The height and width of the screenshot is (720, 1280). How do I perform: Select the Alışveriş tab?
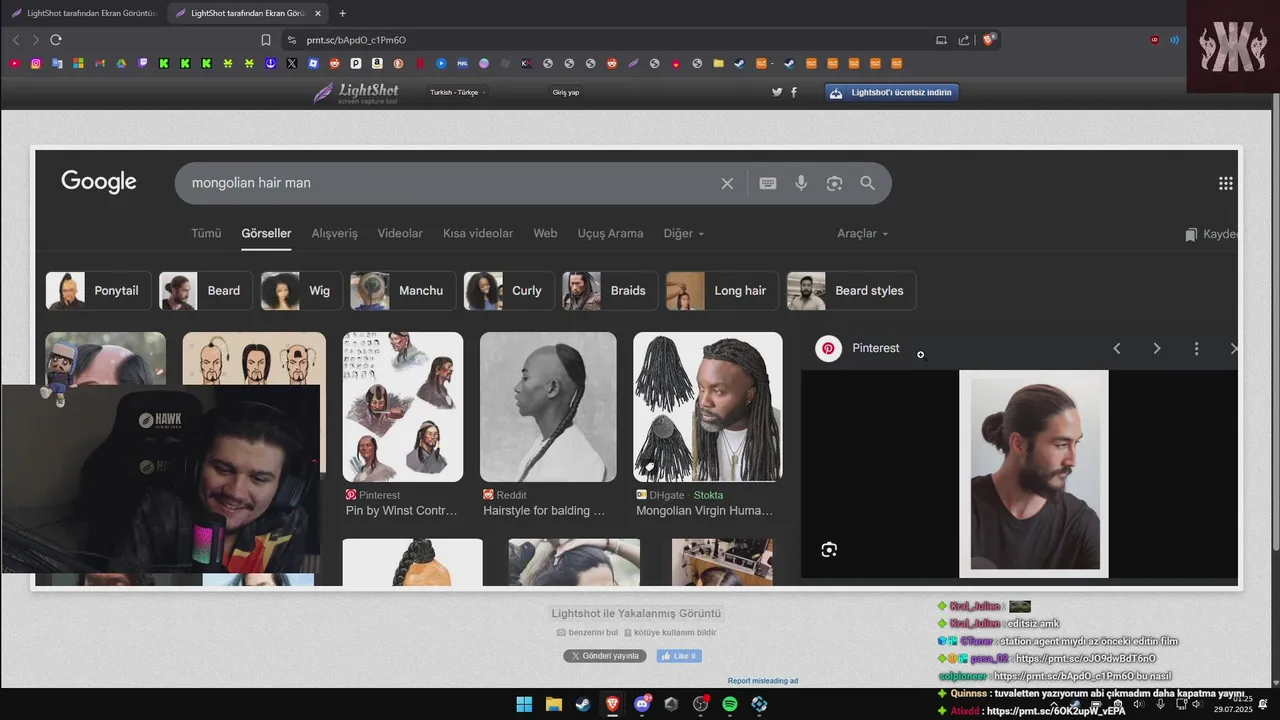tap(334, 233)
